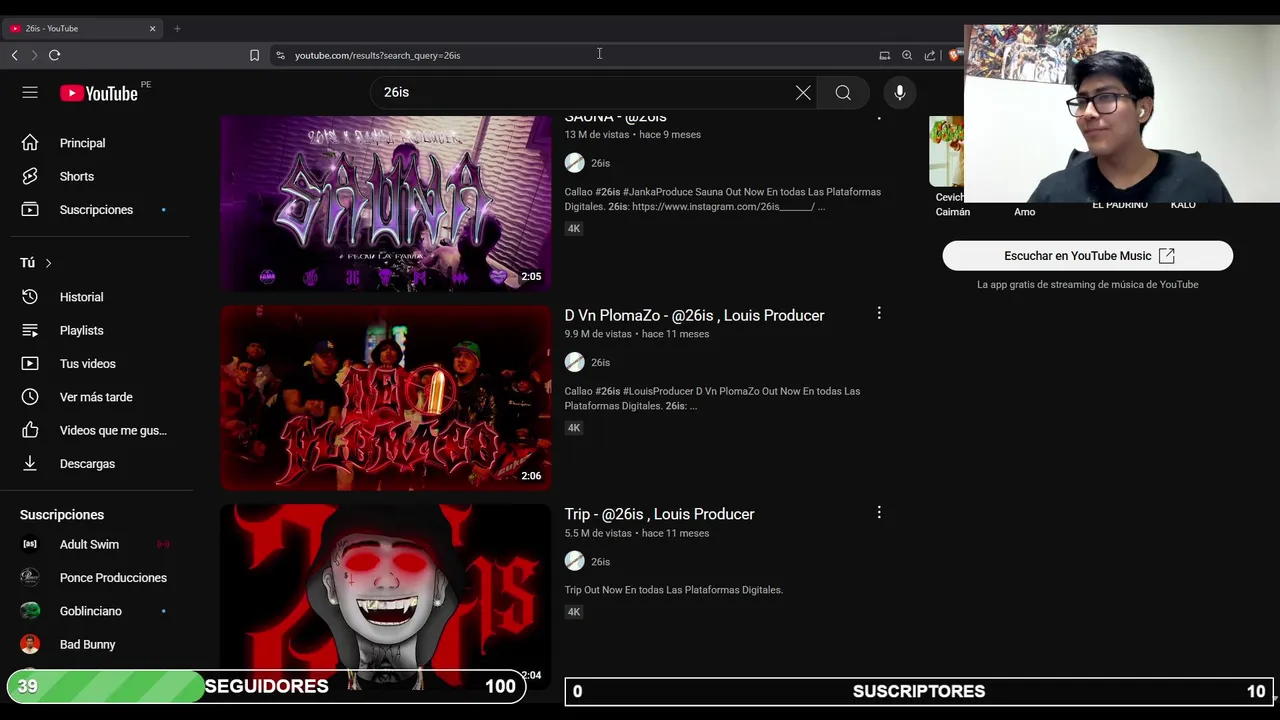Open 26is channel name under Trip

pyautogui.click(x=600, y=562)
